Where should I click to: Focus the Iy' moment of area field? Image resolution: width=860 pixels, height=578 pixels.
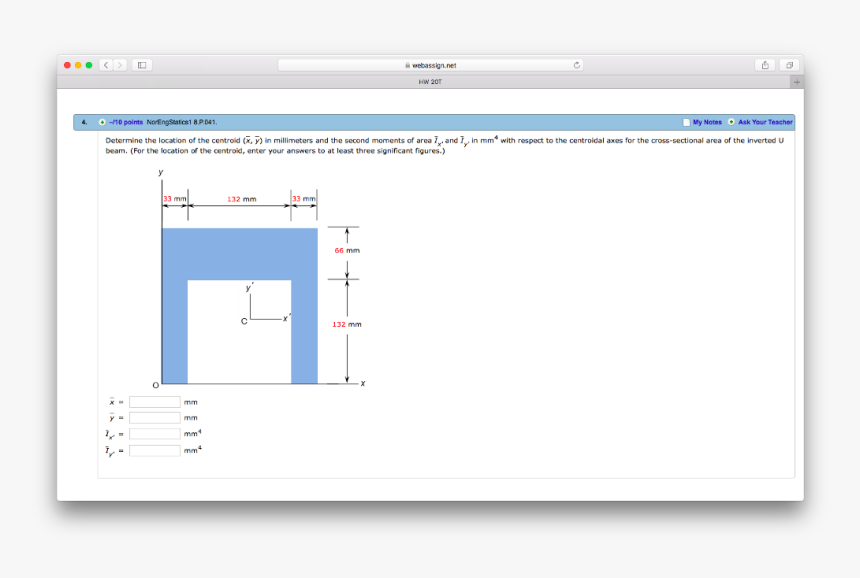point(154,450)
